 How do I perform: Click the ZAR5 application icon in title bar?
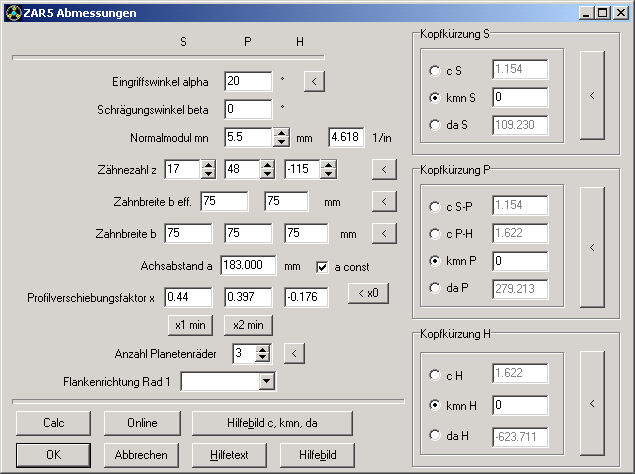13,13
